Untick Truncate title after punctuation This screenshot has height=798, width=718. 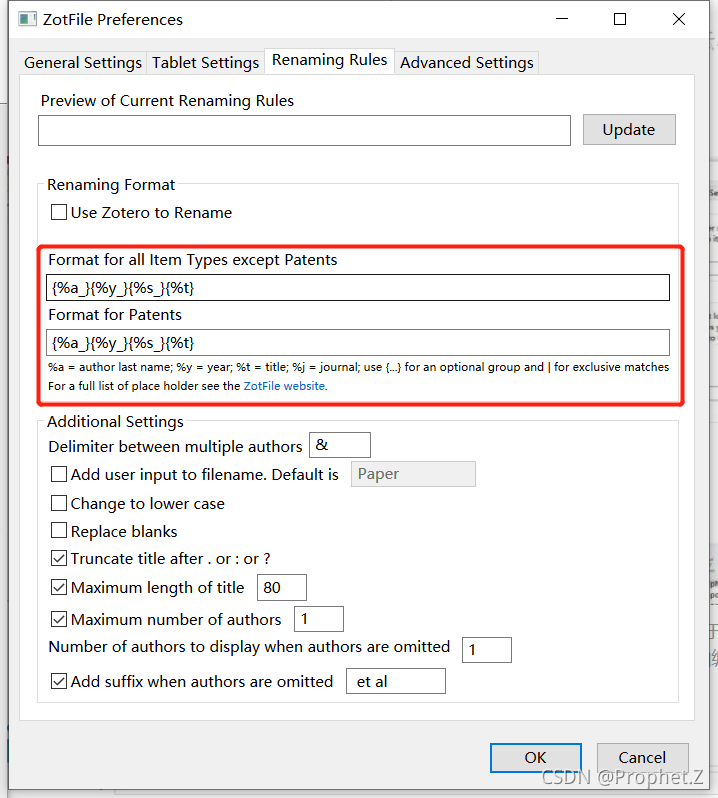[x=59, y=558]
